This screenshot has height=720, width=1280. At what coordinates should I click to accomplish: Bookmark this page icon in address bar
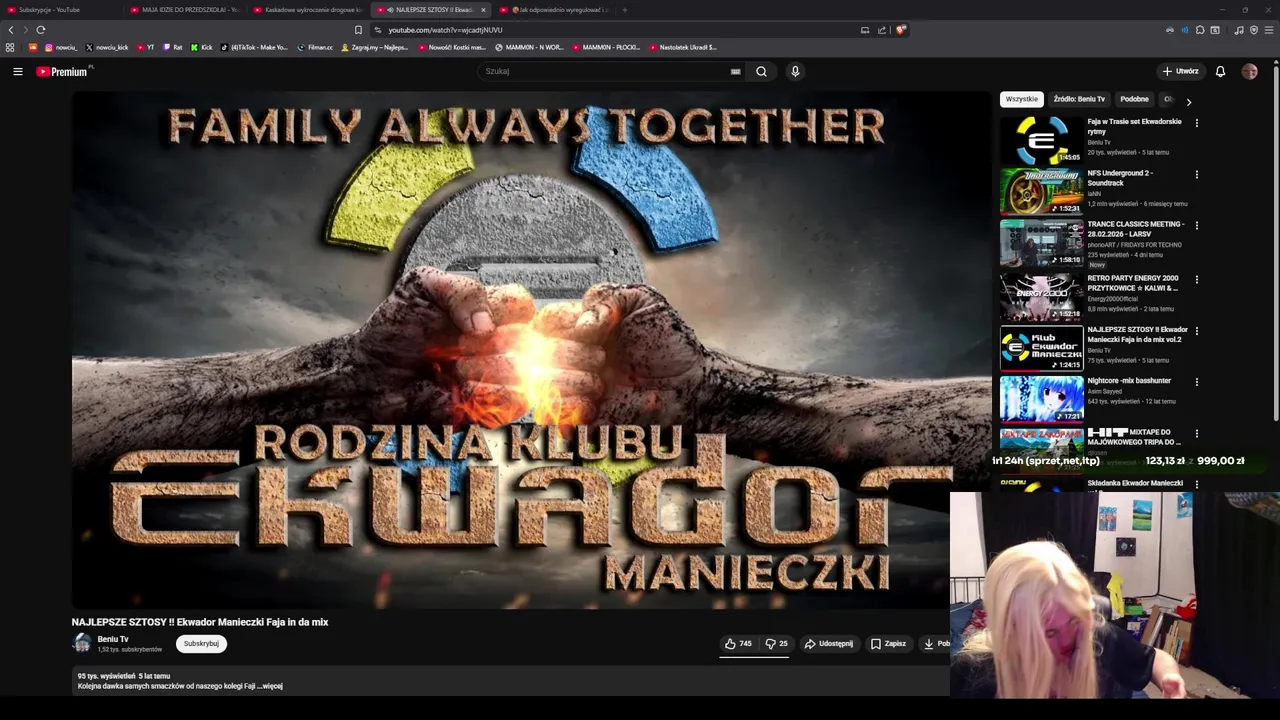[x=358, y=30]
